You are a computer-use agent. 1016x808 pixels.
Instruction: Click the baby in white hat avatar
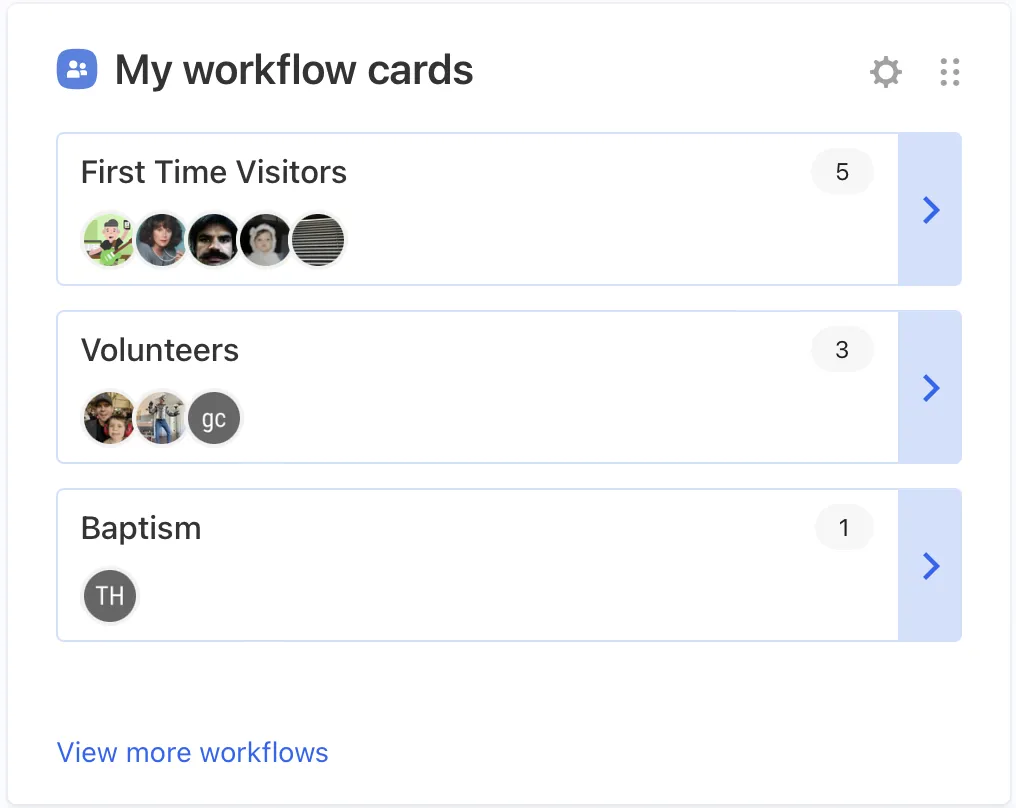pos(266,240)
